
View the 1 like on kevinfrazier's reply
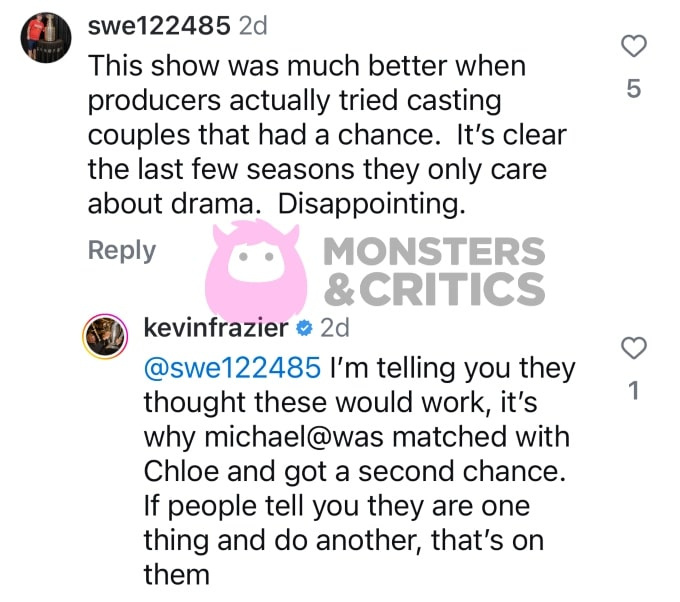(x=634, y=390)
